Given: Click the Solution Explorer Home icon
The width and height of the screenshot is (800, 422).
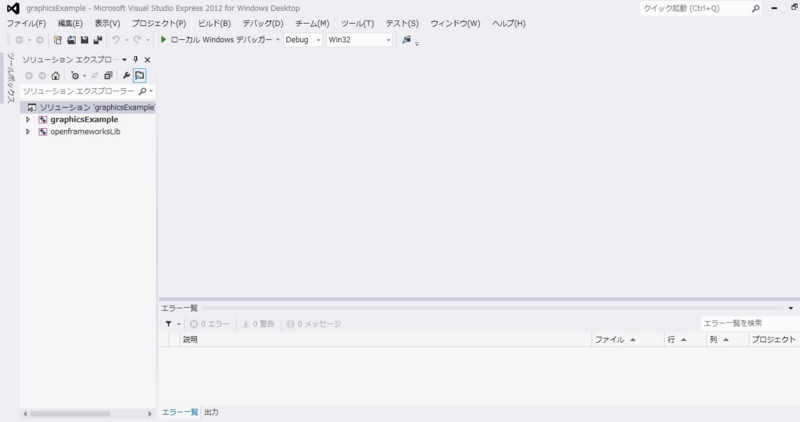Looking at the screenshot, I should 56,76.
